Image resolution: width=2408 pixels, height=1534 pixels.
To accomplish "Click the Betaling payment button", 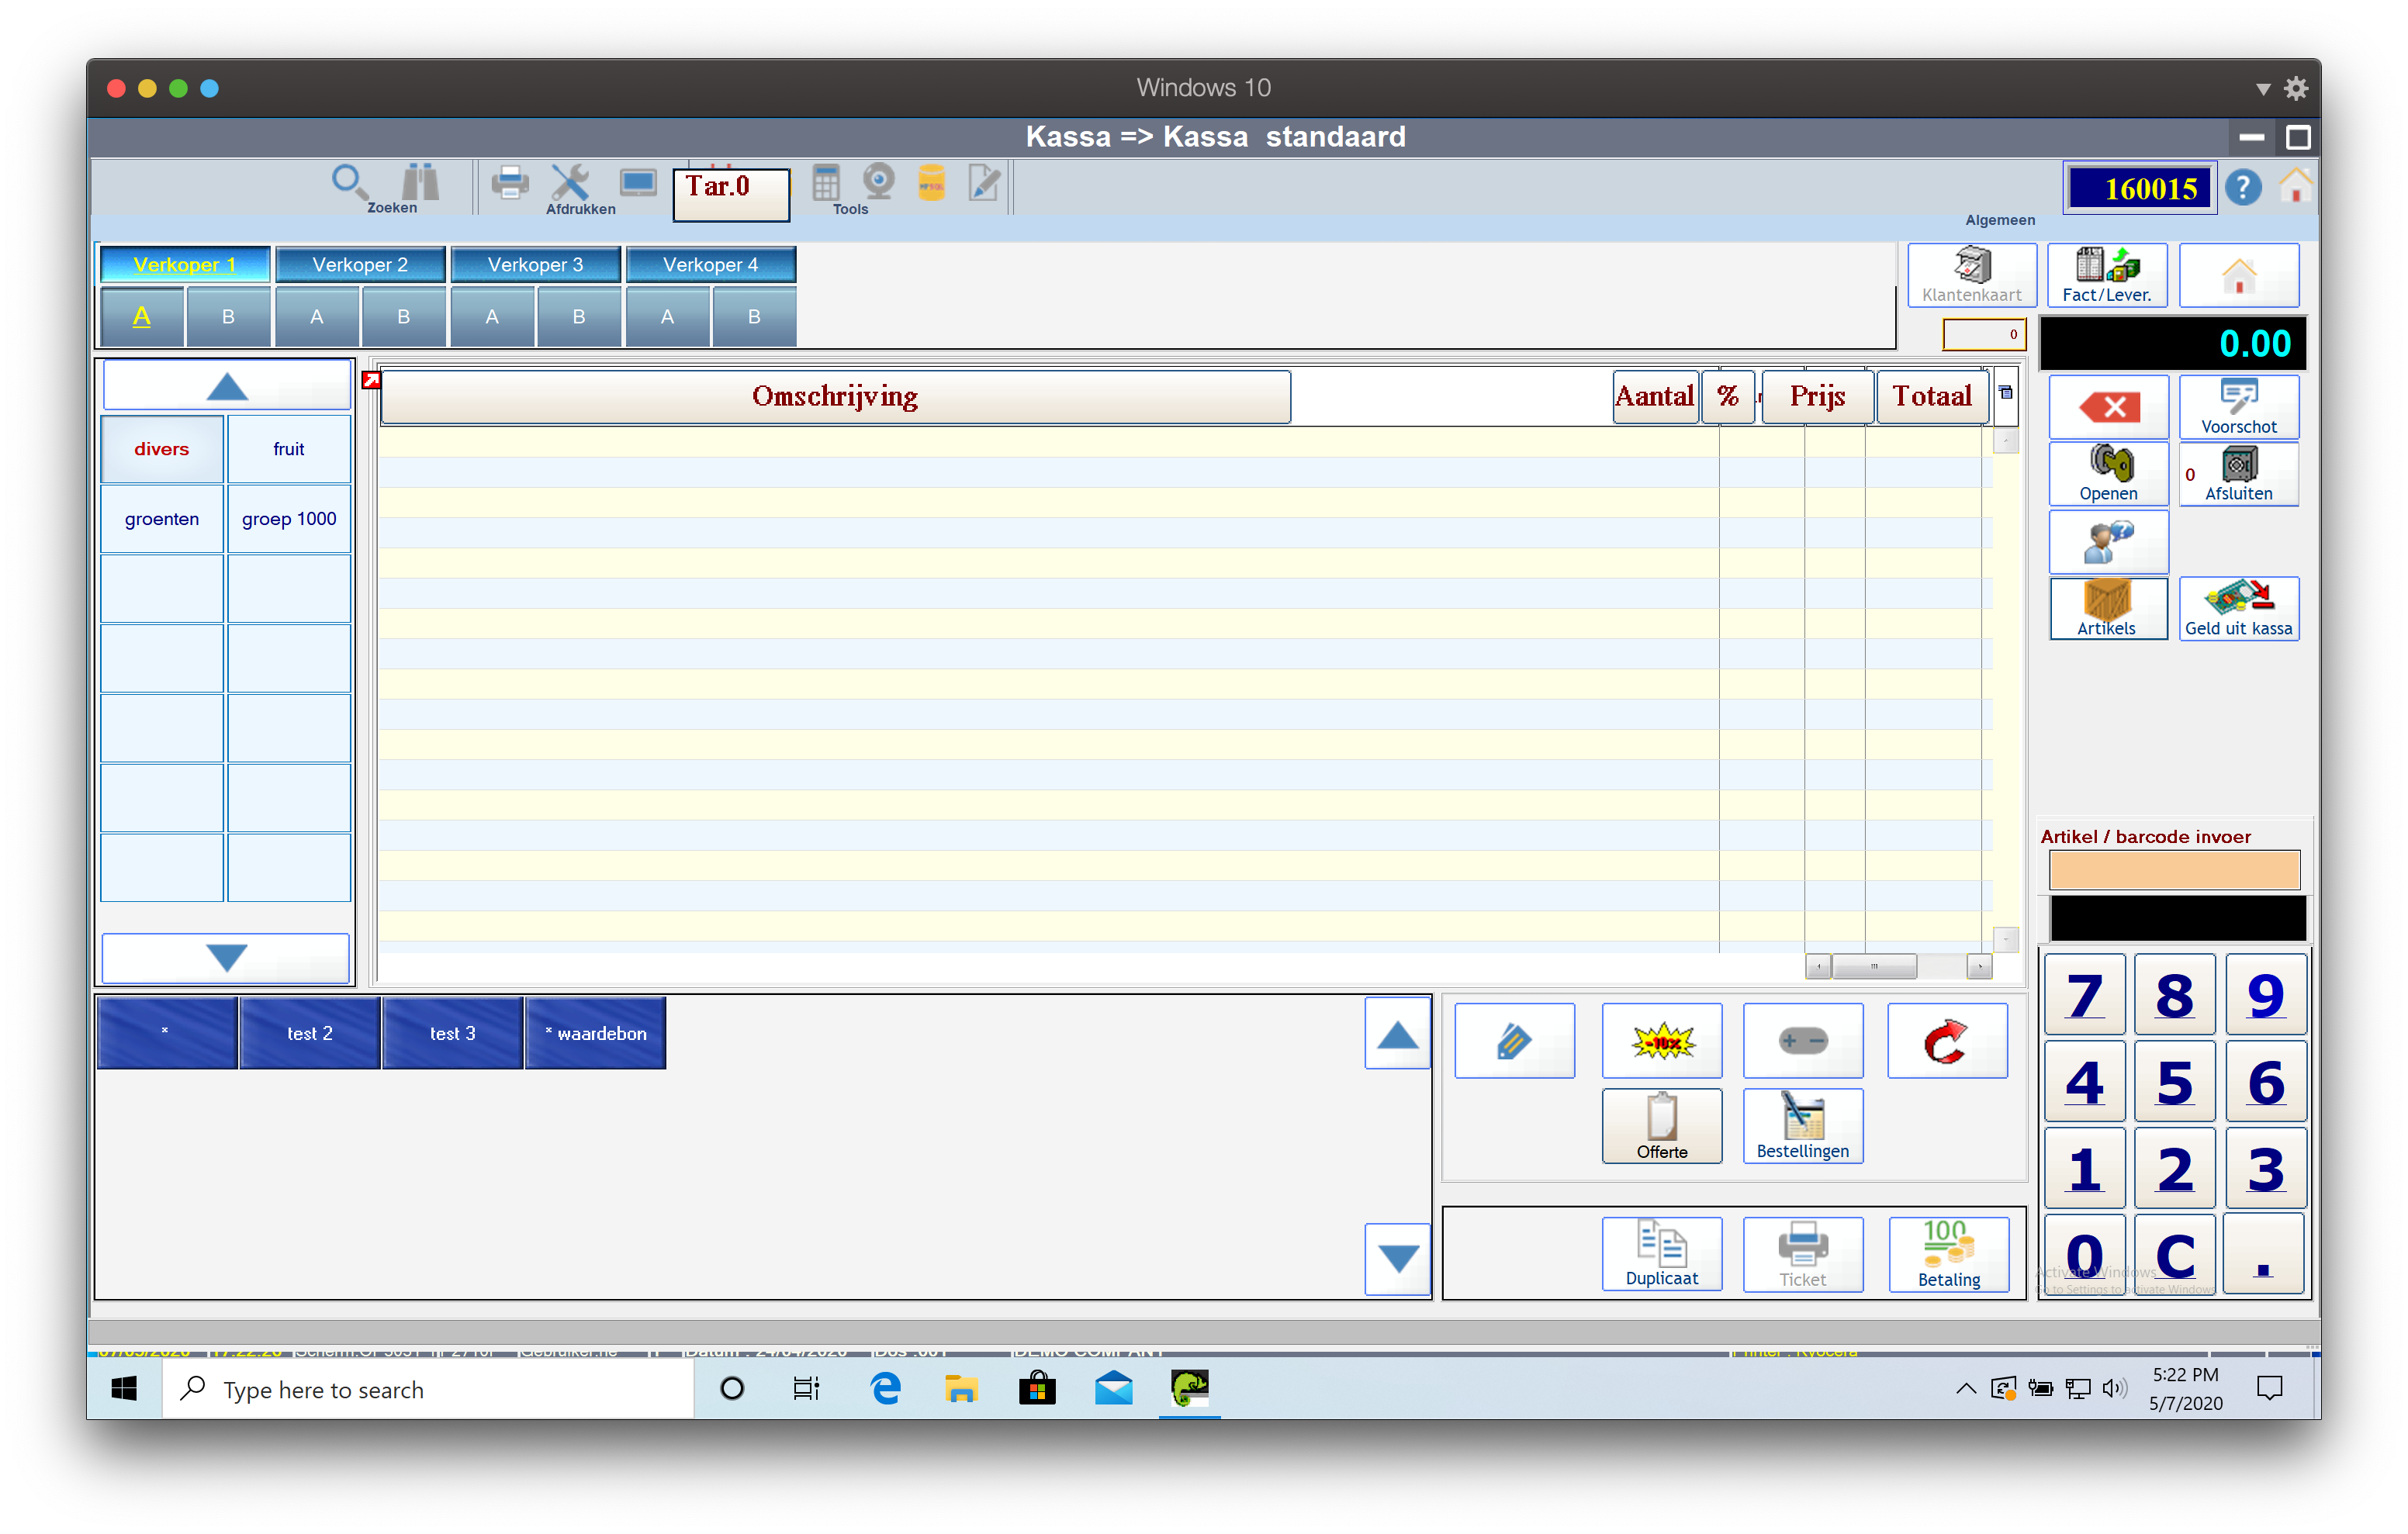I will point(1947,1254).
